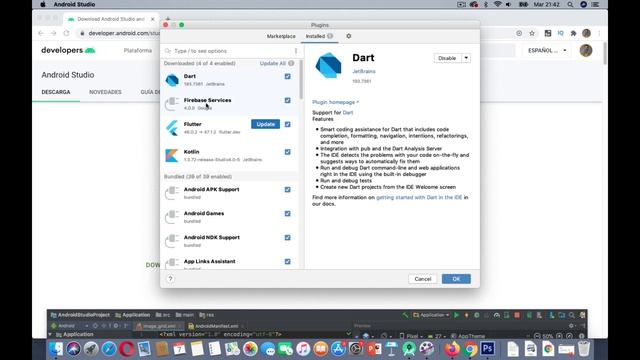This screenshot has width=640, height=360.
Task: Open the Plugin homepage link
Action: click(x=335, y=102)
